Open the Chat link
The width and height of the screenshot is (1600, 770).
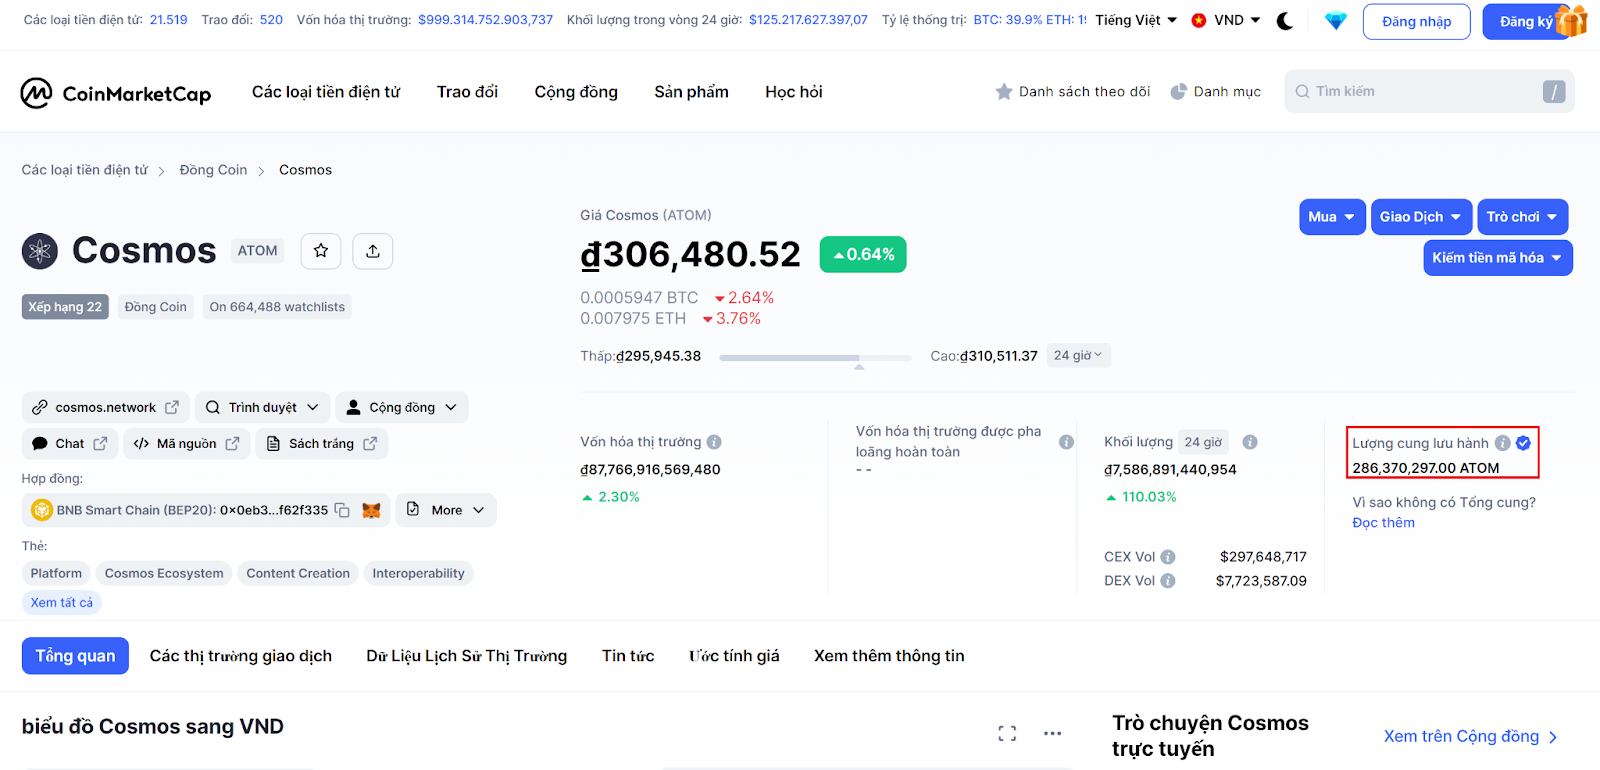pyautogui.click(x=69, y=444)
